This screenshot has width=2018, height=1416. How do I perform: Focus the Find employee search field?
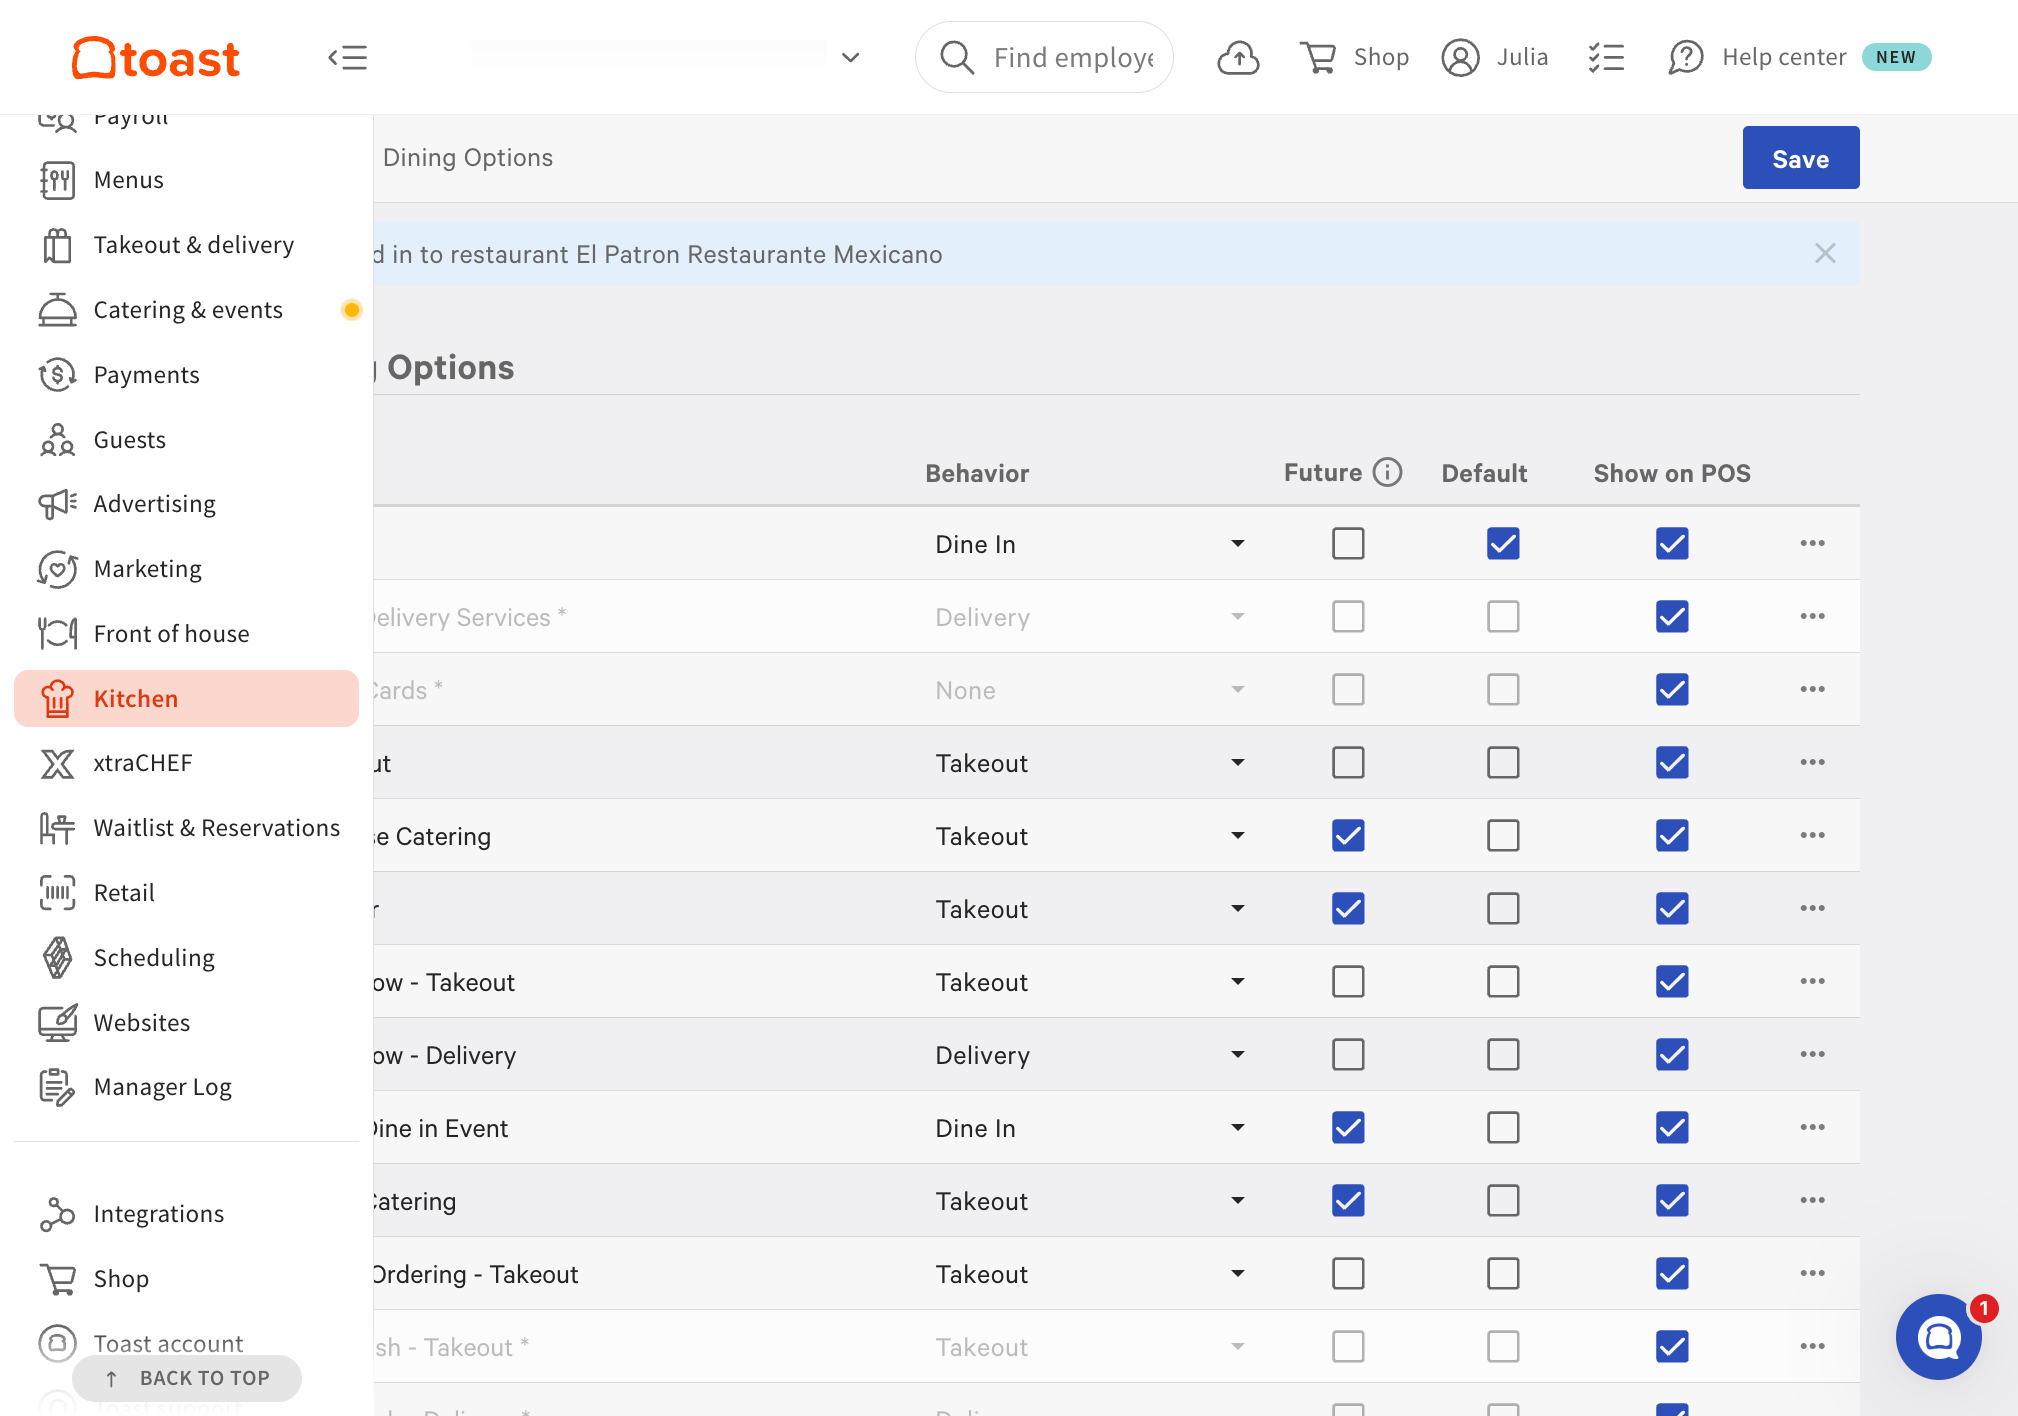pyautogui.click(x=1044, y=58)
